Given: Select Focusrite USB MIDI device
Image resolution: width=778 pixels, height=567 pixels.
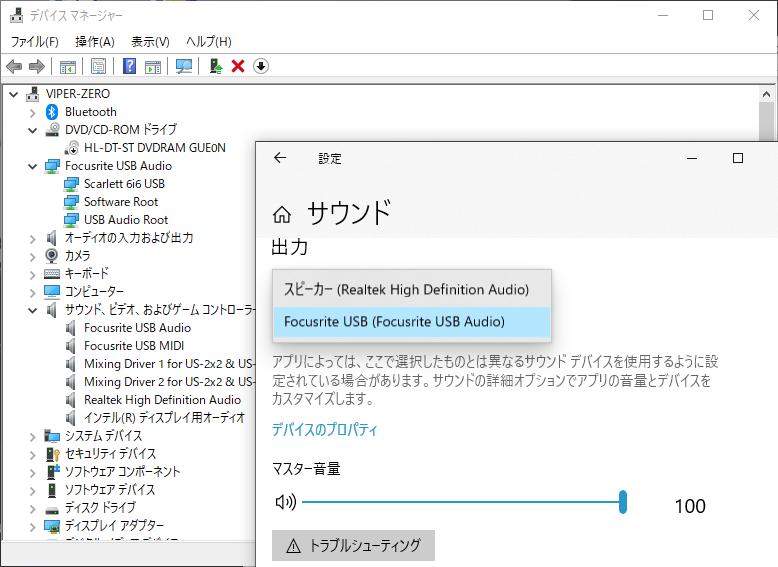Looking at the screenshot, I should (134, 346).
